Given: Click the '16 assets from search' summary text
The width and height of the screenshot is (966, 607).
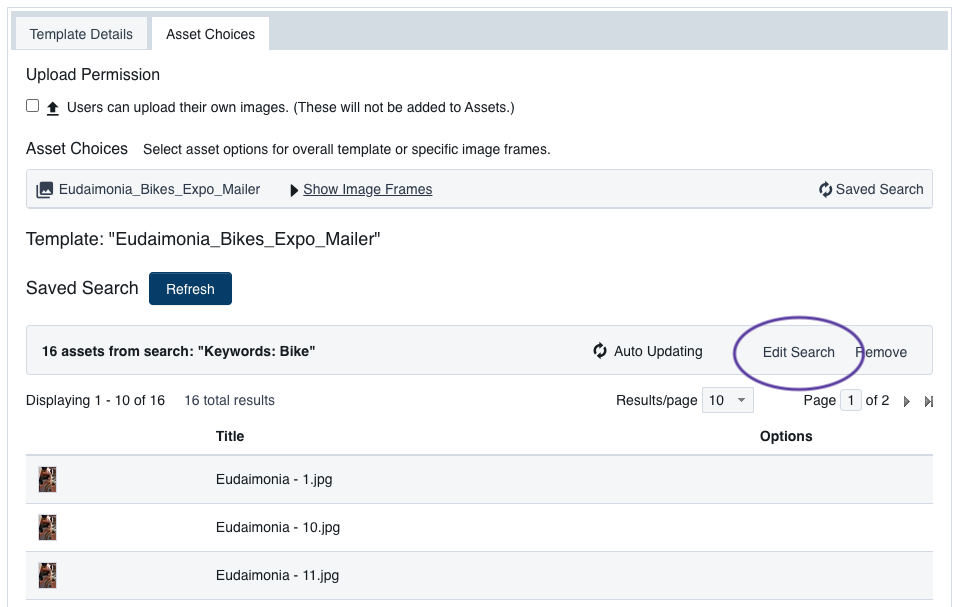Looking at the screenshot, I should pyautogui.click(x=179, y=351).
